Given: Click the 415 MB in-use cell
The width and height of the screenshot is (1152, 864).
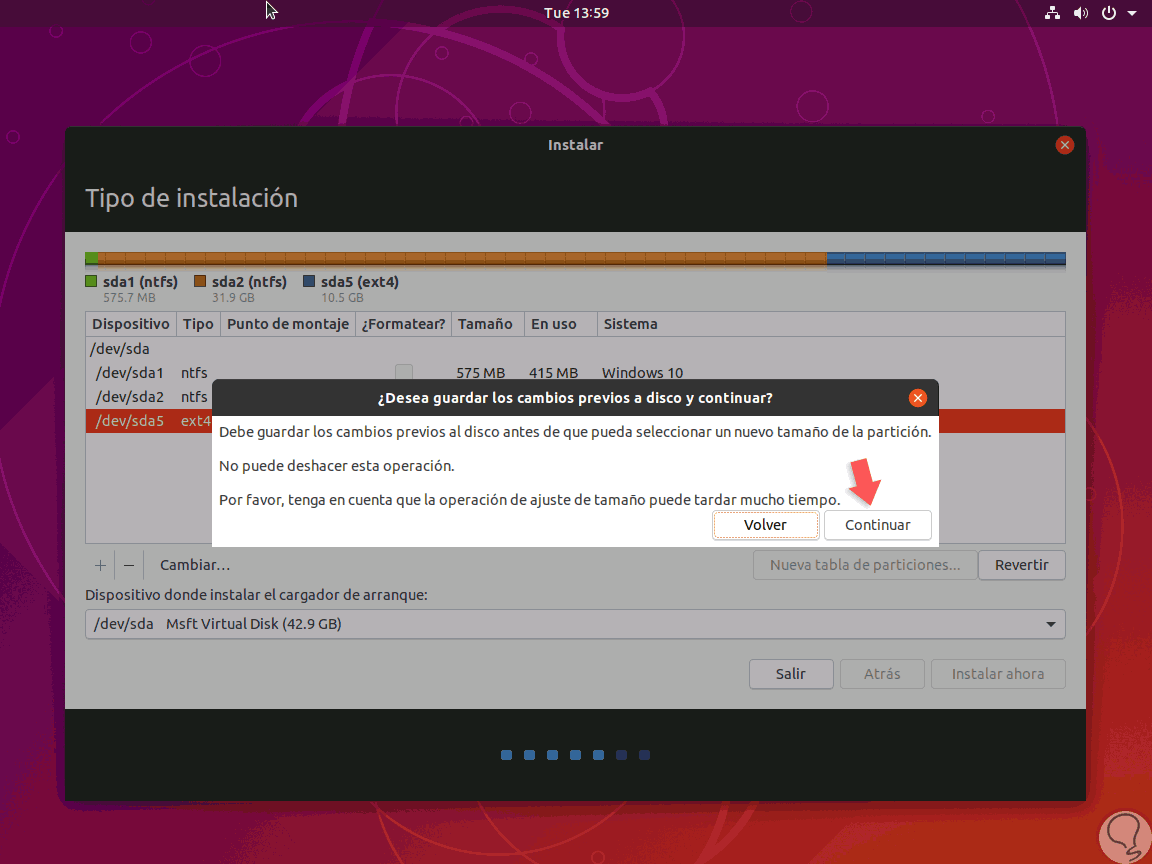Looking at the screenshot, I should pos(553,372).
